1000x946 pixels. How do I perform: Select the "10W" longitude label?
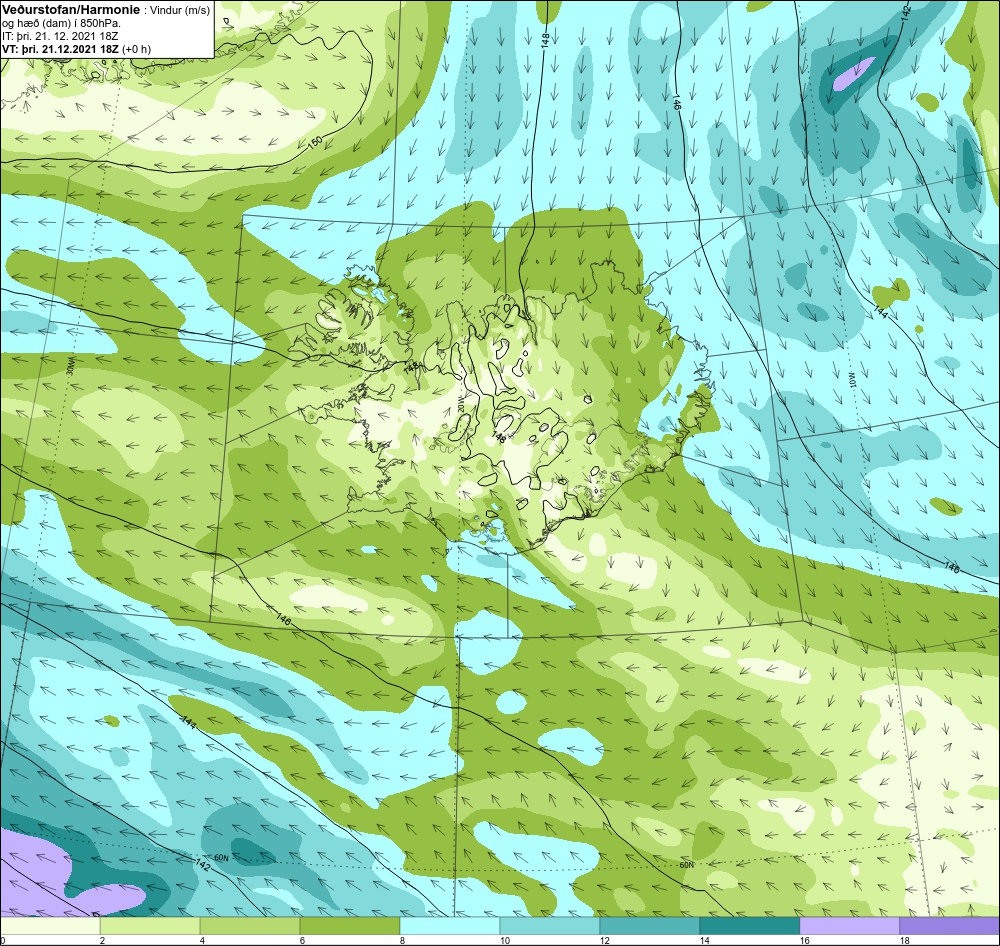pyautogui.click(x=851, y=379)
